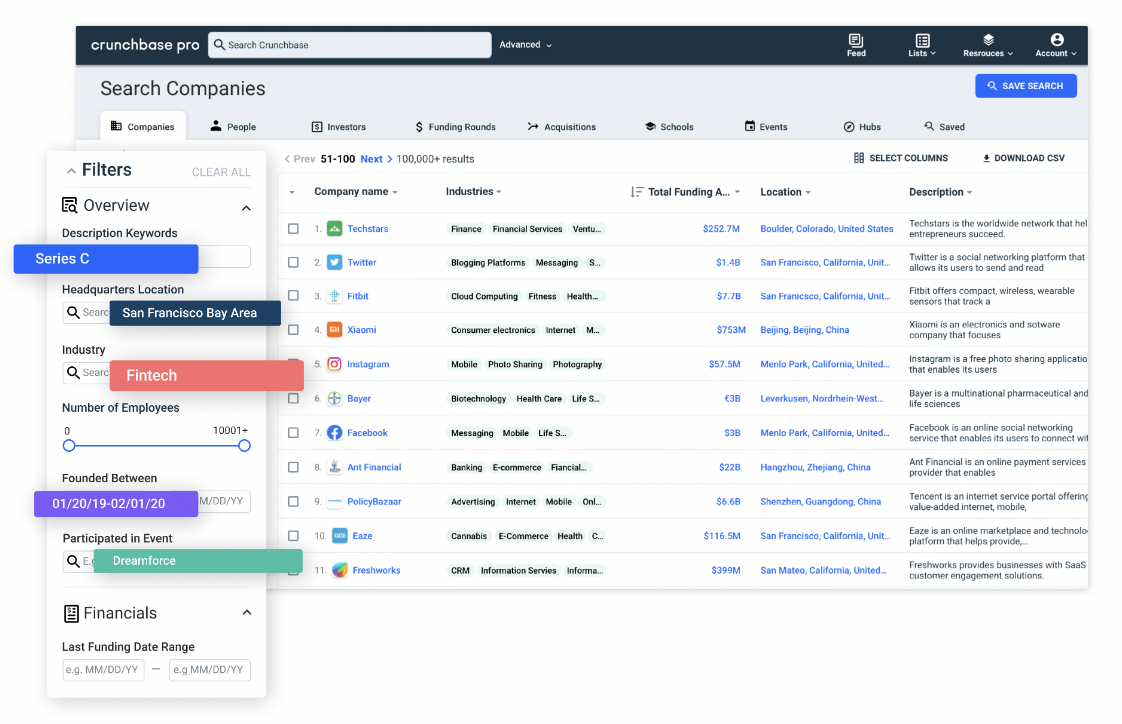The width and height of the screenshot is (1122, 724).
Task: Click the crunchbase pro logo
Action: (145, 45)
